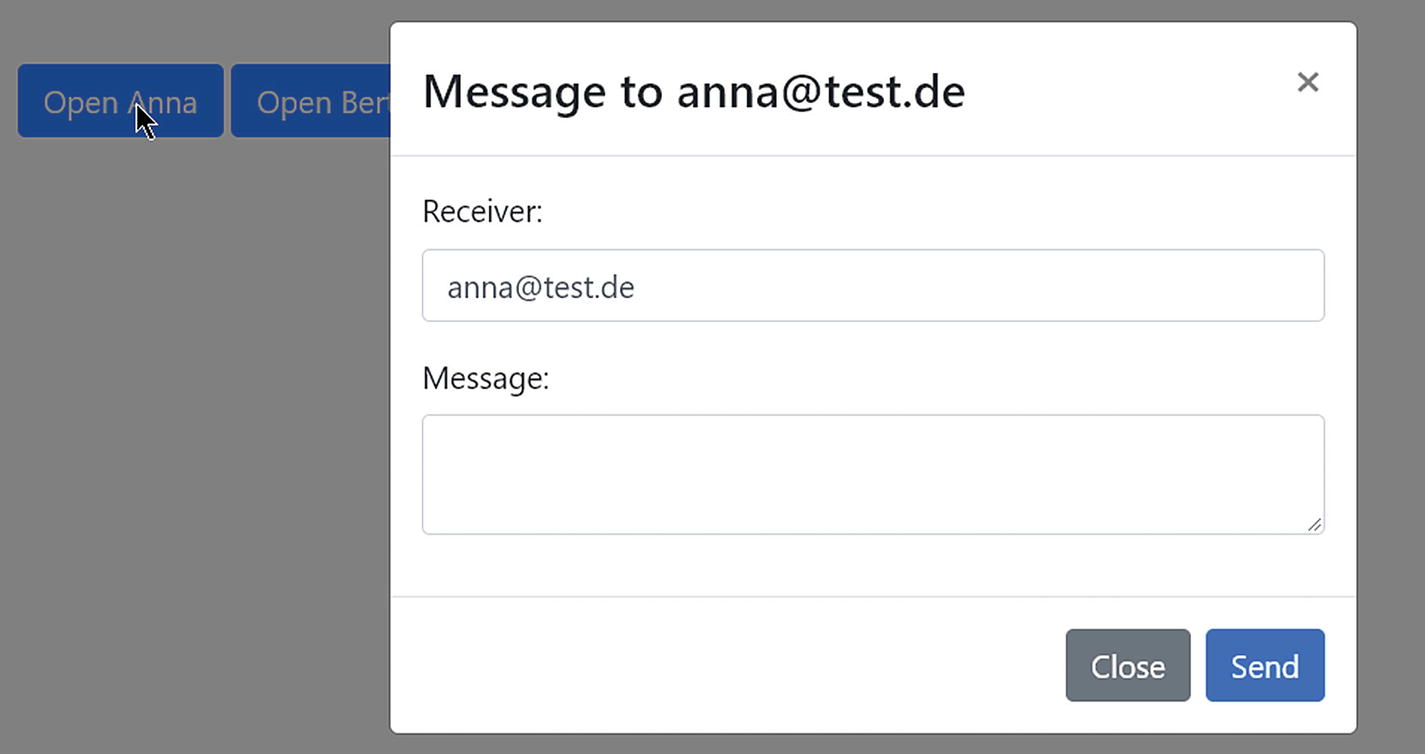Click the blank right end of Receiver field
This screenshot has width=1425, height=754.
pyautogui.click(x=1200, y=286)
